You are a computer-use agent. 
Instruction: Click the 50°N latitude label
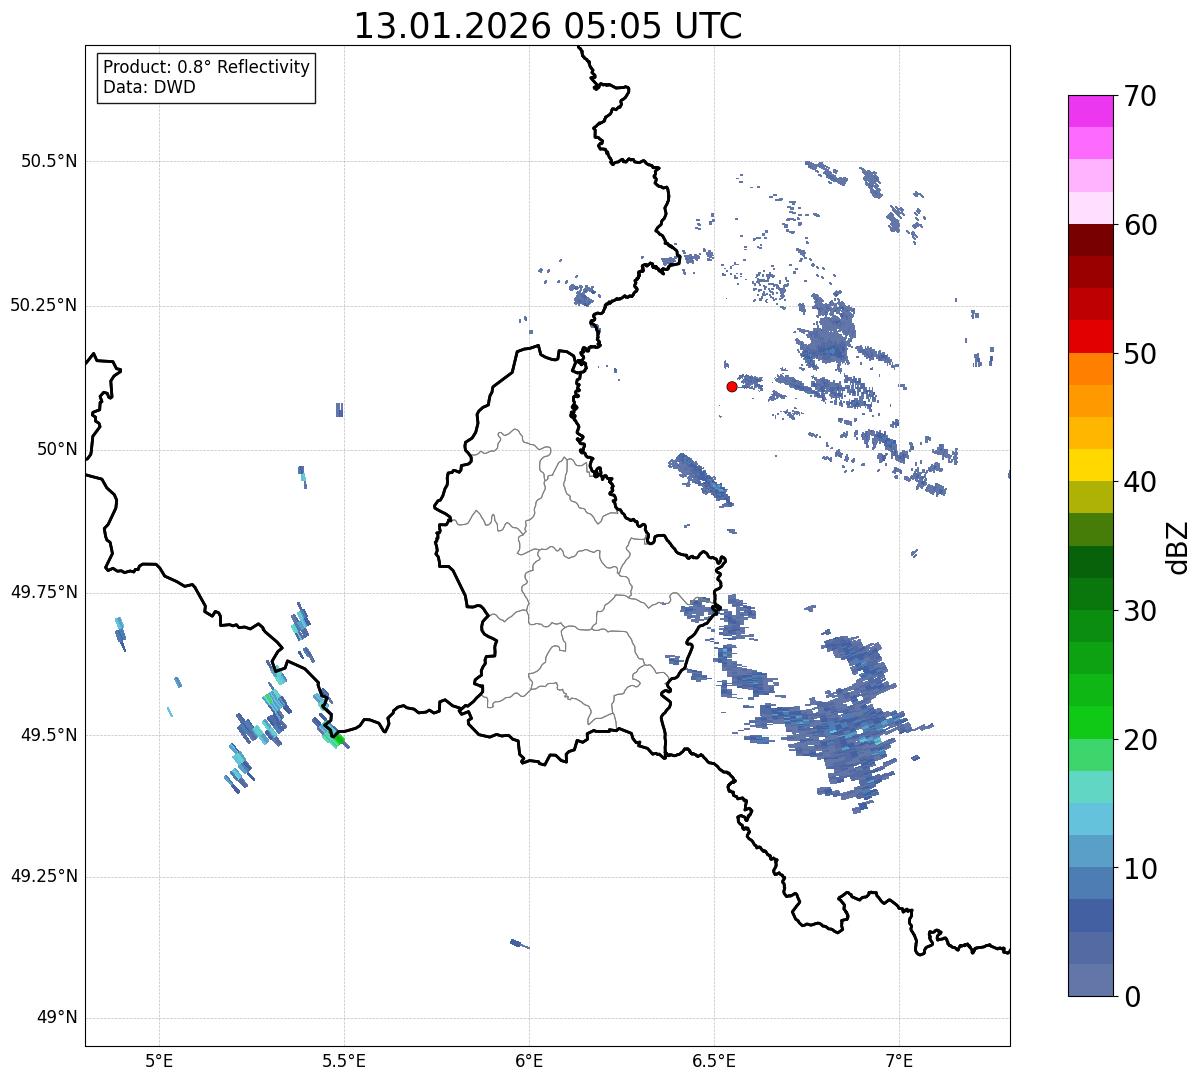[57, 449]
